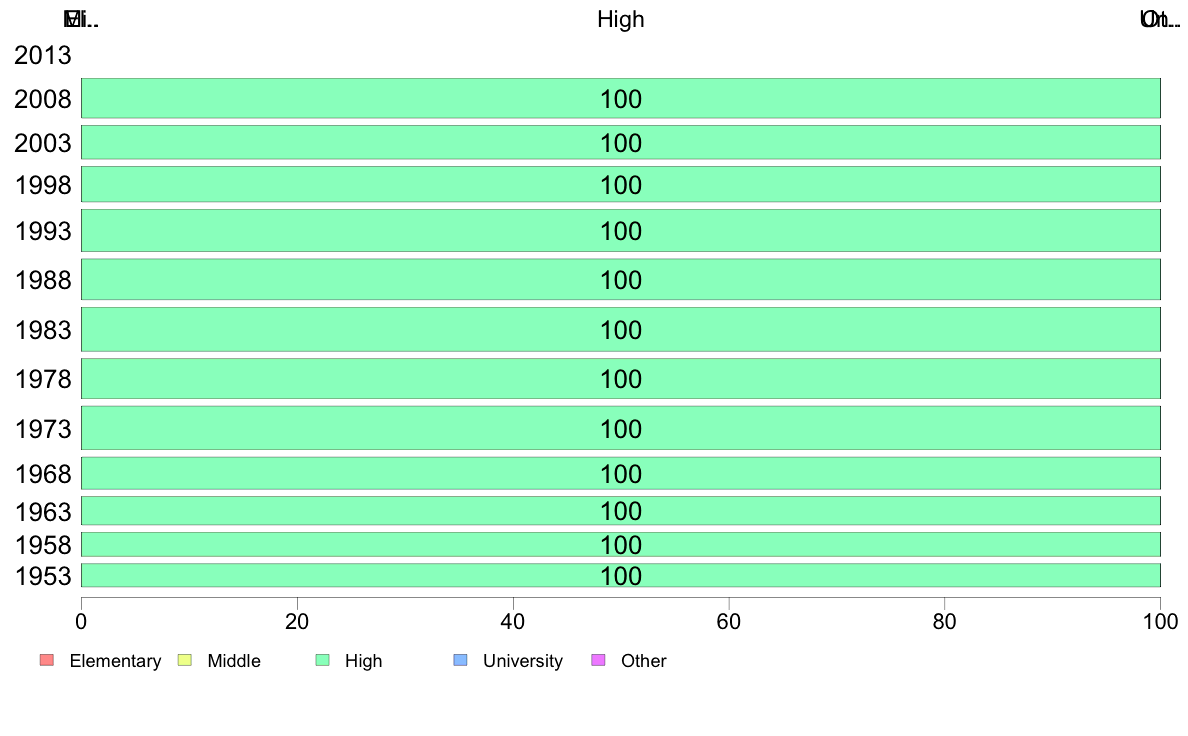Select the 1953 bar
The image size is (1188, 736).
[621, 575]
